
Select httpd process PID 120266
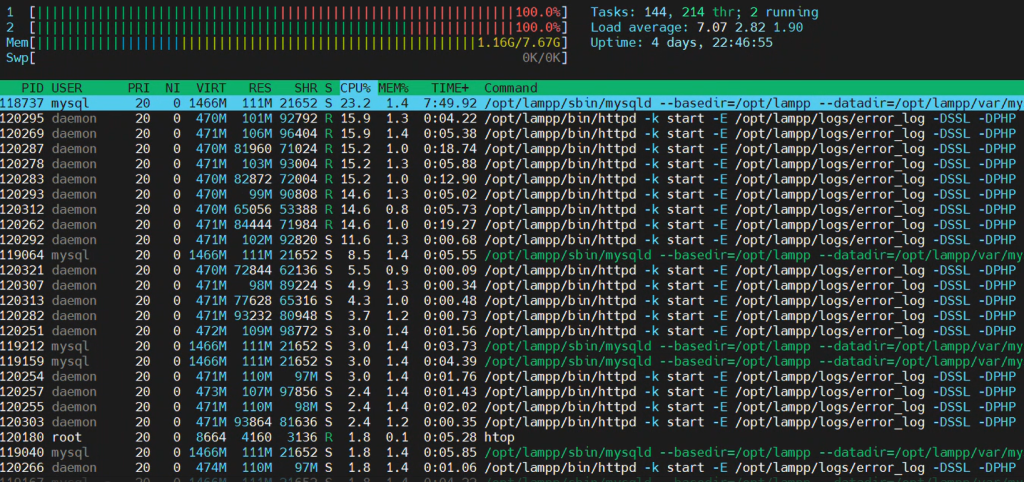(x=512, y=468)
